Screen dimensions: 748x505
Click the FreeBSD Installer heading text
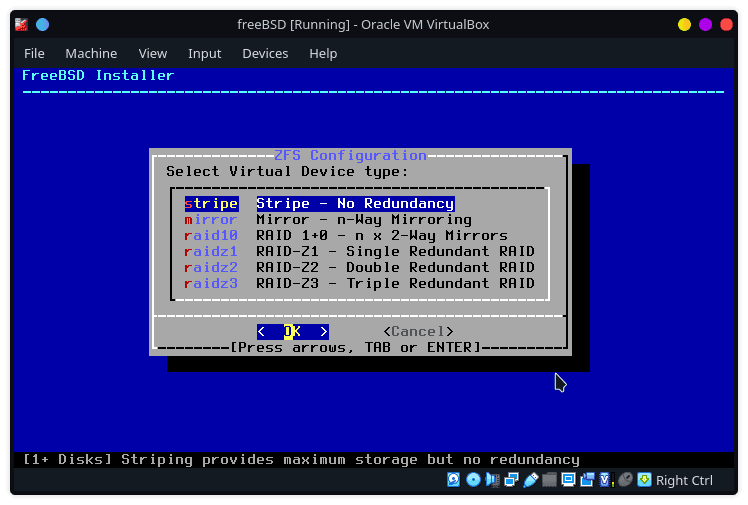pyautogui.click(x=98, y=75)
